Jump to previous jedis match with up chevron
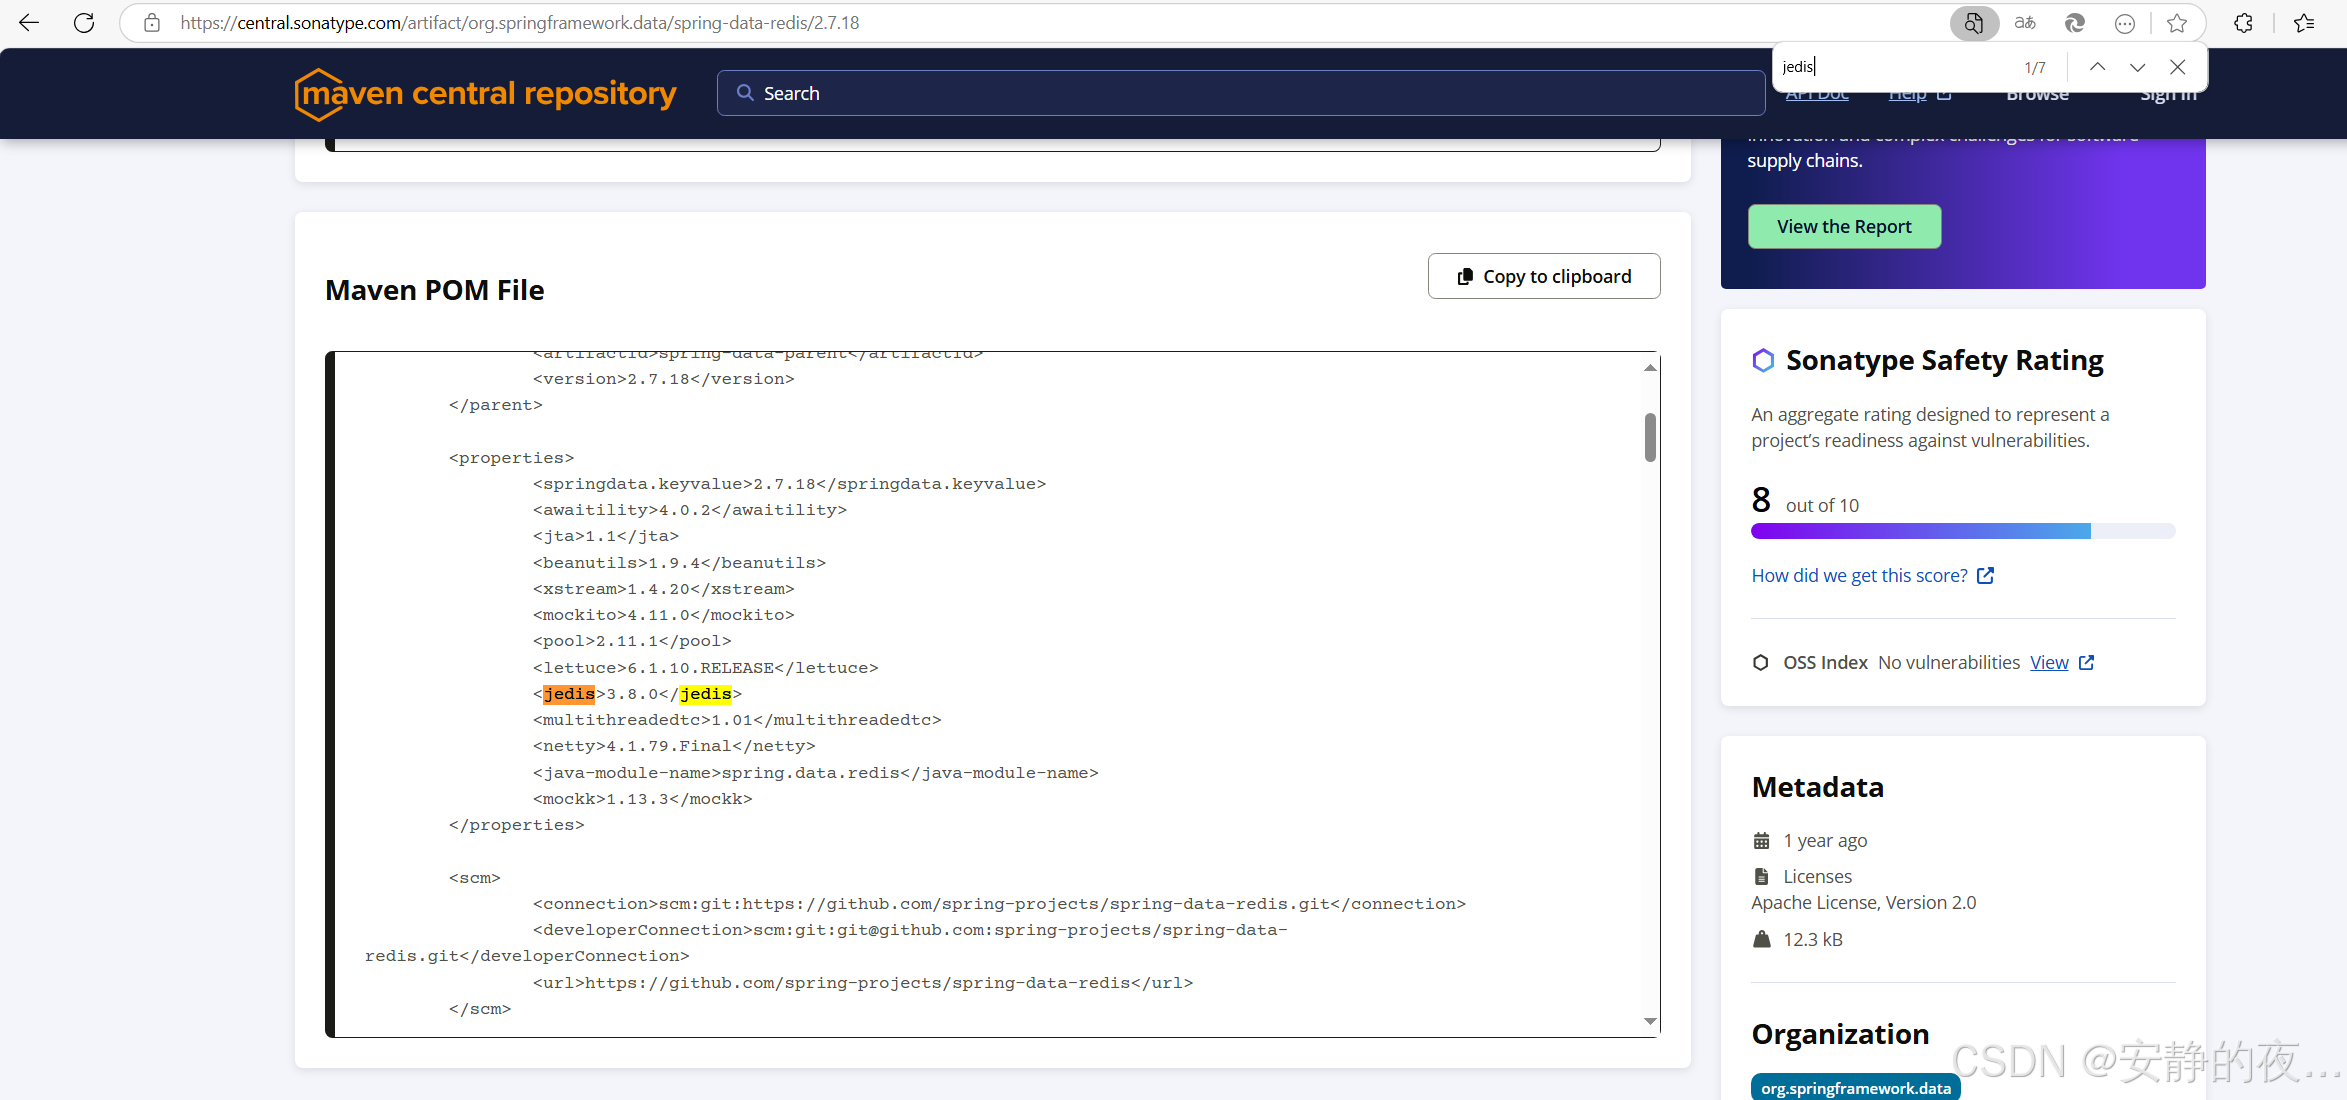The width and height of the screenshot is (2347, 1100). coord(2097,66)
